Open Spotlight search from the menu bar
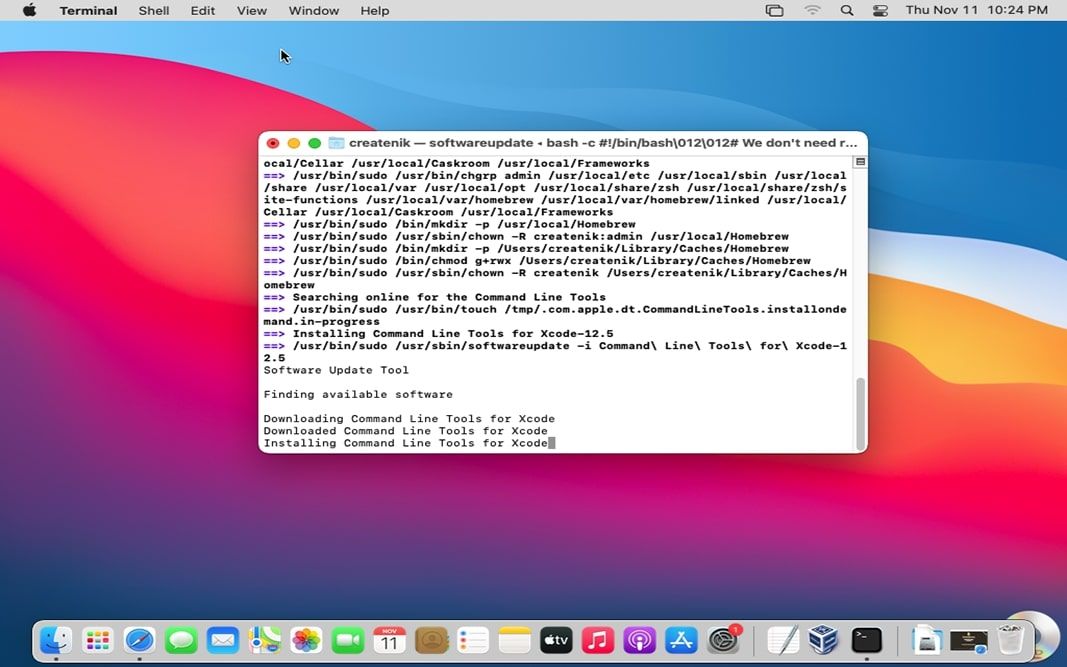The width and height of the screenshot is (1067, 667). pos(846,10)
